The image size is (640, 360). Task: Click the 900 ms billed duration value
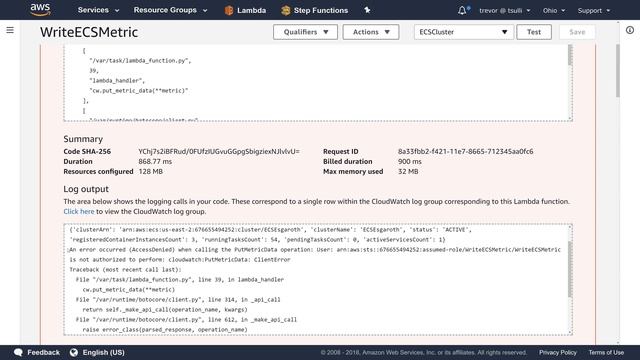click(410, 162)
